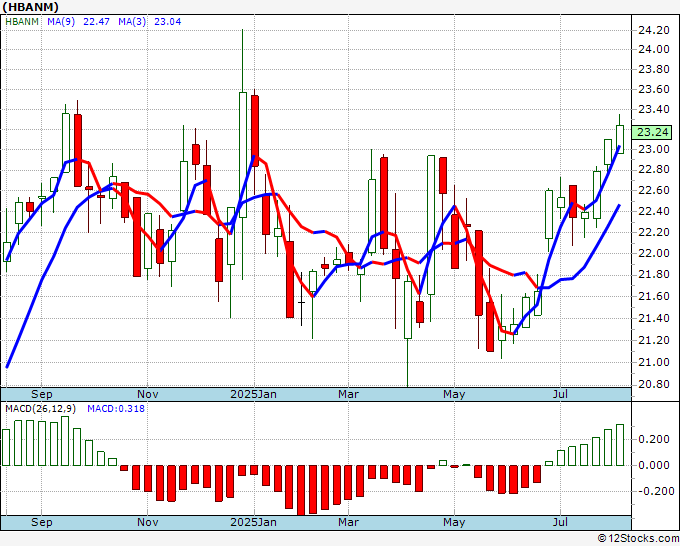The width and height of the screenshot is (680, 546).
Task: Click the 22.00 price axis label
Action: point(654,253)
